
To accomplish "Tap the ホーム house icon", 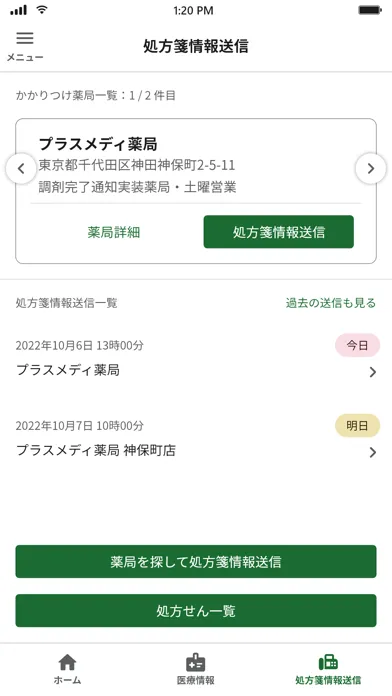I will pyautogui.click(x=67, y=662).
